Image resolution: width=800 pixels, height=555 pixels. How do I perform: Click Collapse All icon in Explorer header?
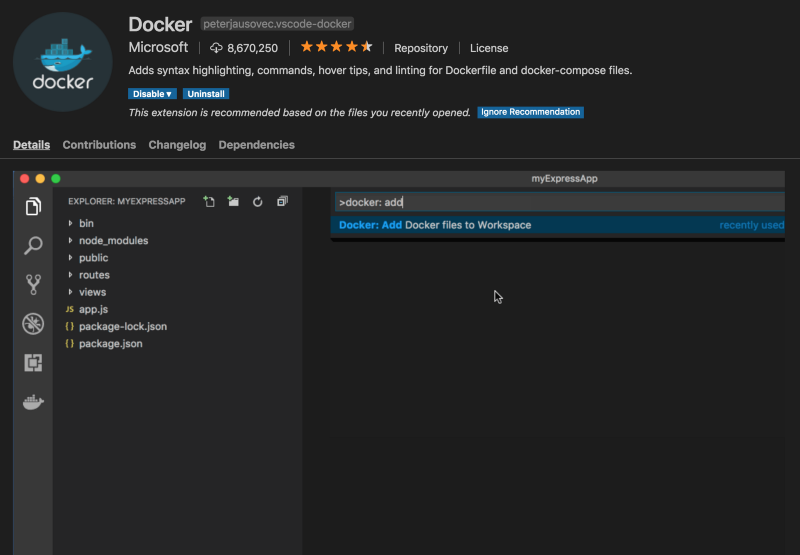(282, 201)
